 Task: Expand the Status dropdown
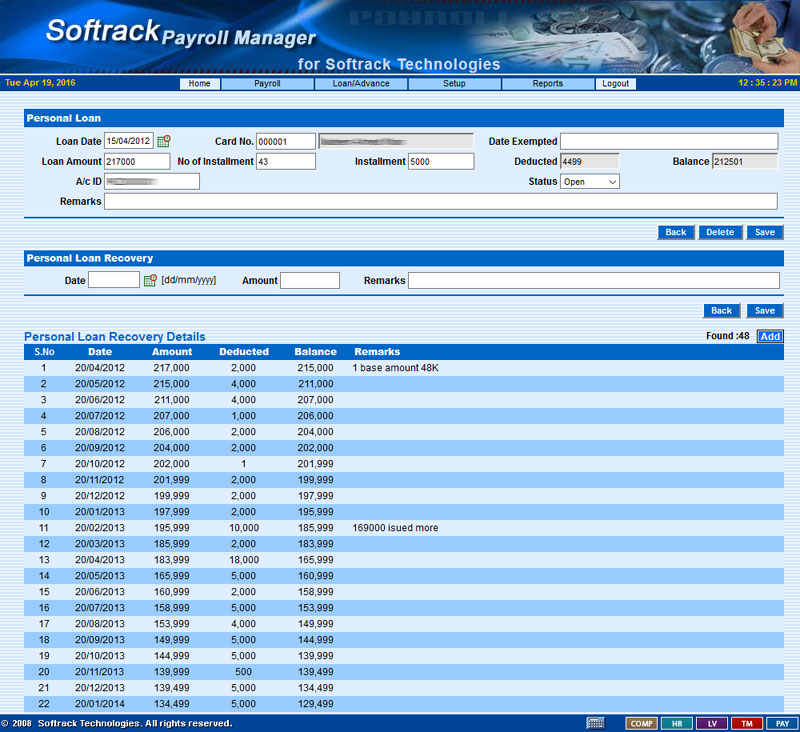pyautogui.click(x=590, y=182)
